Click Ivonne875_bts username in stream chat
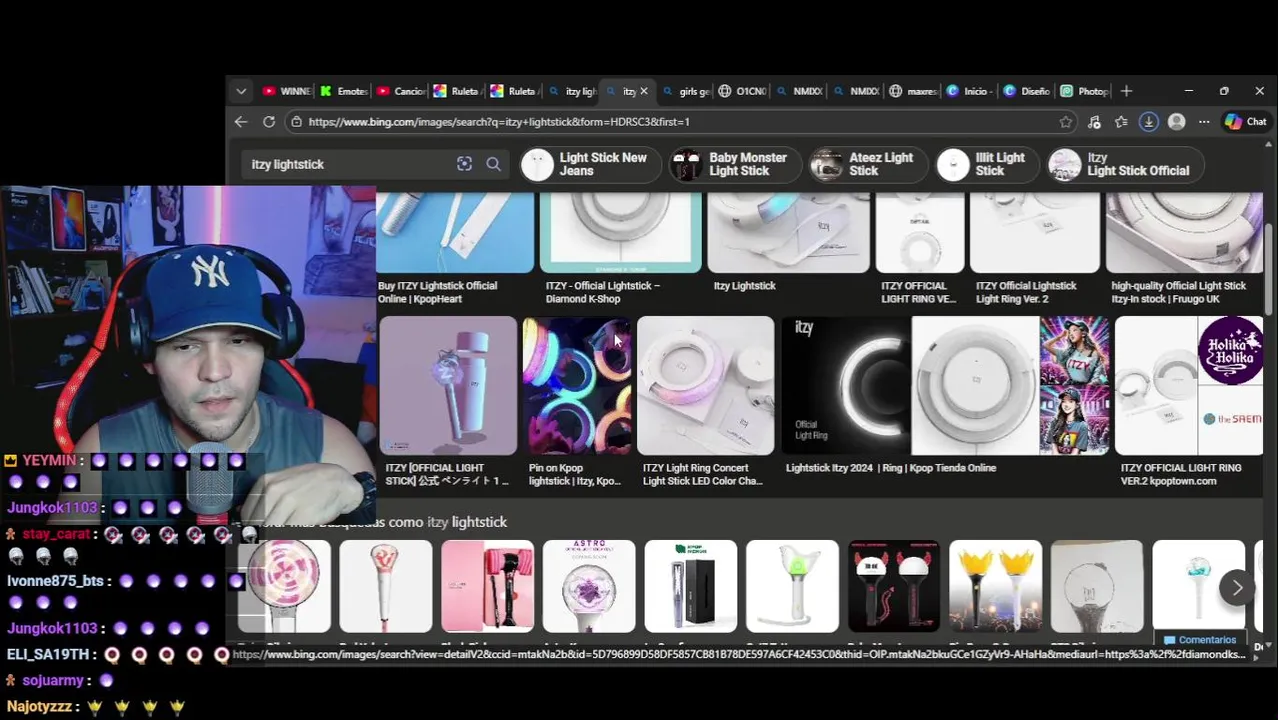Screen dimensions: 1278x720 (56, 581)
